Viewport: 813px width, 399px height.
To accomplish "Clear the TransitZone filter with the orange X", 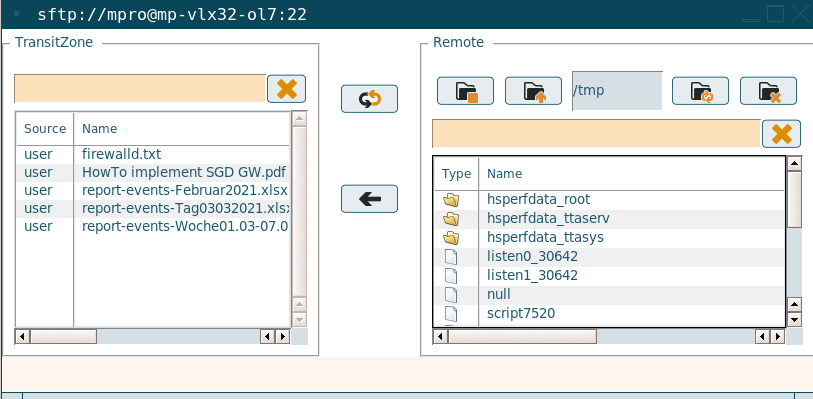I will pos(286,89).
